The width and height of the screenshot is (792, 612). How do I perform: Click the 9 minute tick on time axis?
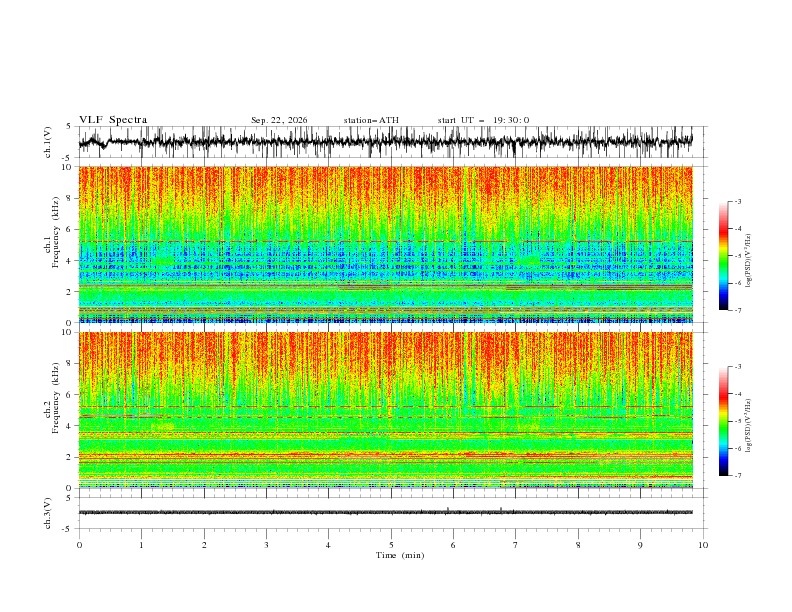pyautogui.click(x=640, y=545)
